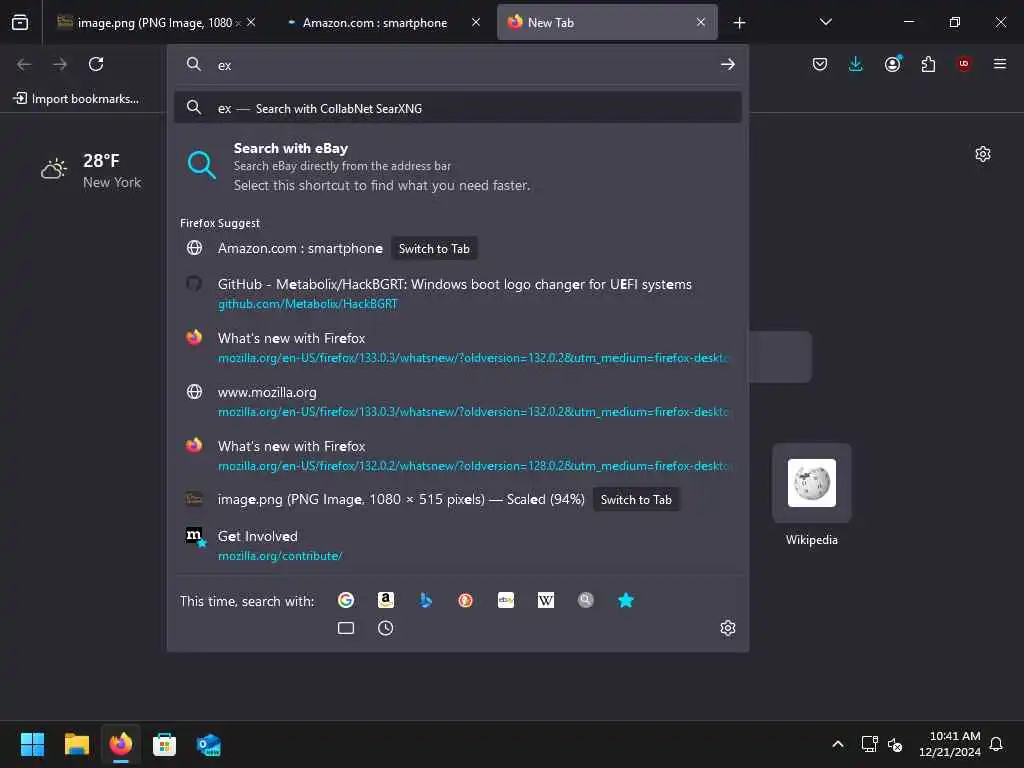Open the github.com/Metabolix/HackBGRT link
The width and height of the screenshot is (1024, 768).
click(x=308, y=304)
